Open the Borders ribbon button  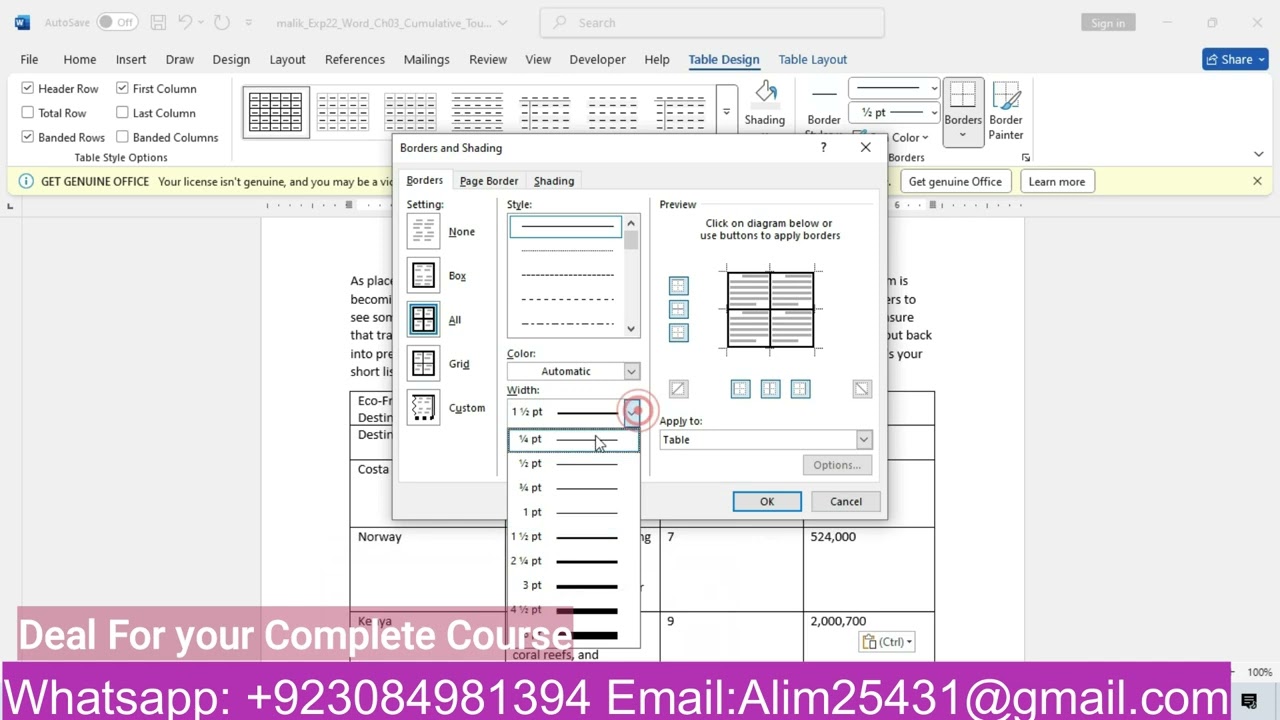[x=963, y=111]
